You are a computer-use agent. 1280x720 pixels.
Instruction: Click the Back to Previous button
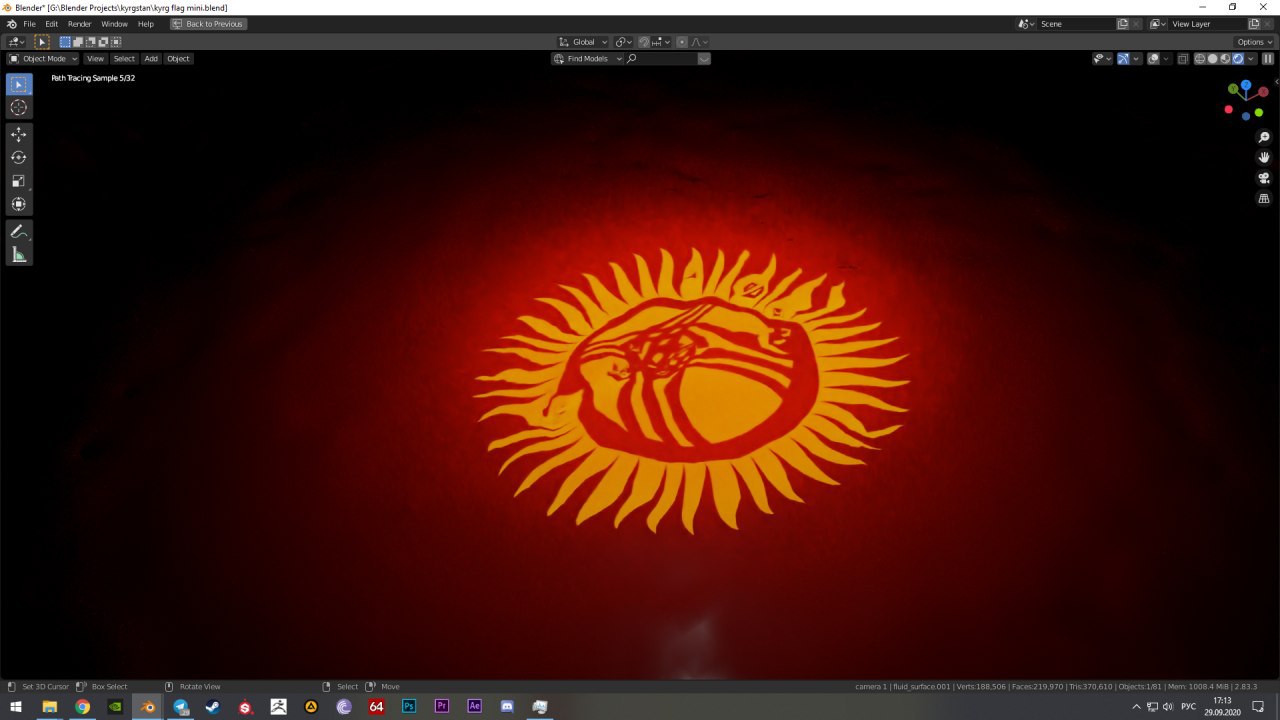(208, 24)
